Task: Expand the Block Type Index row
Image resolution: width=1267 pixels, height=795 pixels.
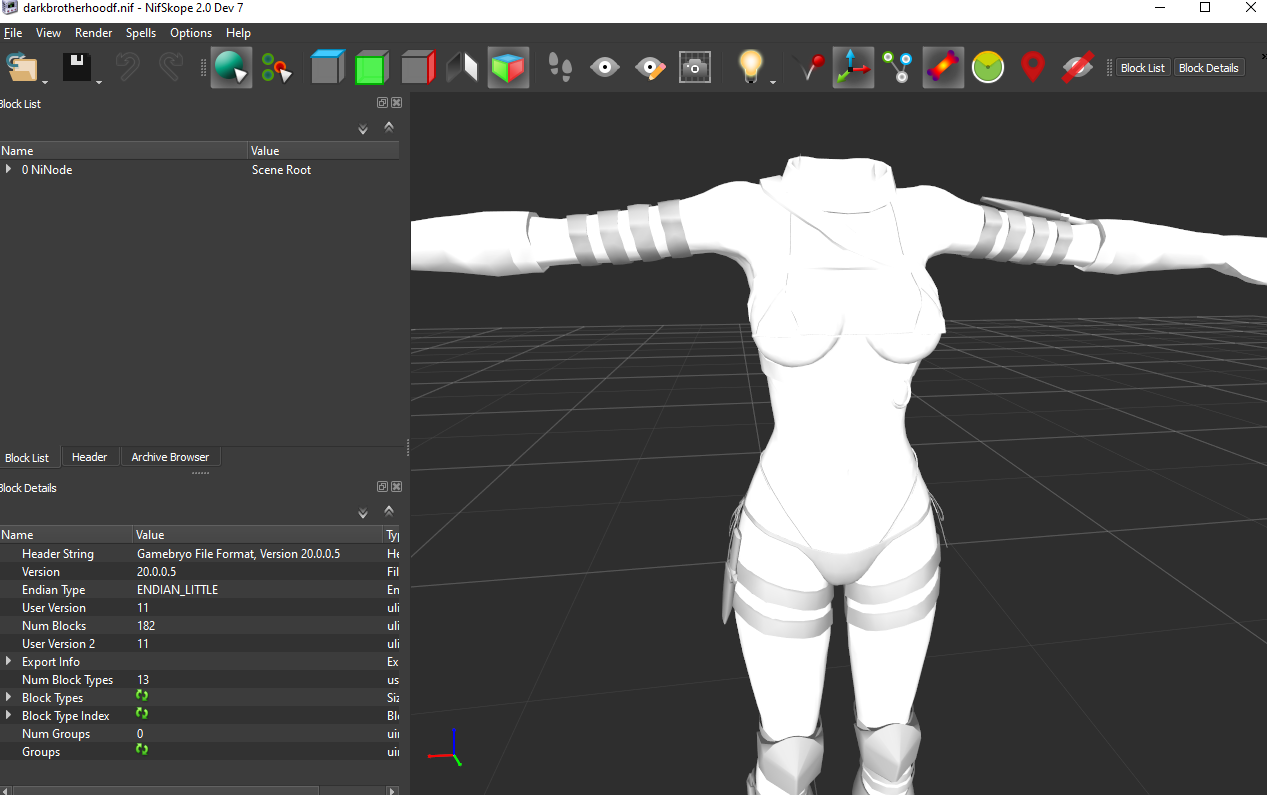Action: (x=9, y=716)
